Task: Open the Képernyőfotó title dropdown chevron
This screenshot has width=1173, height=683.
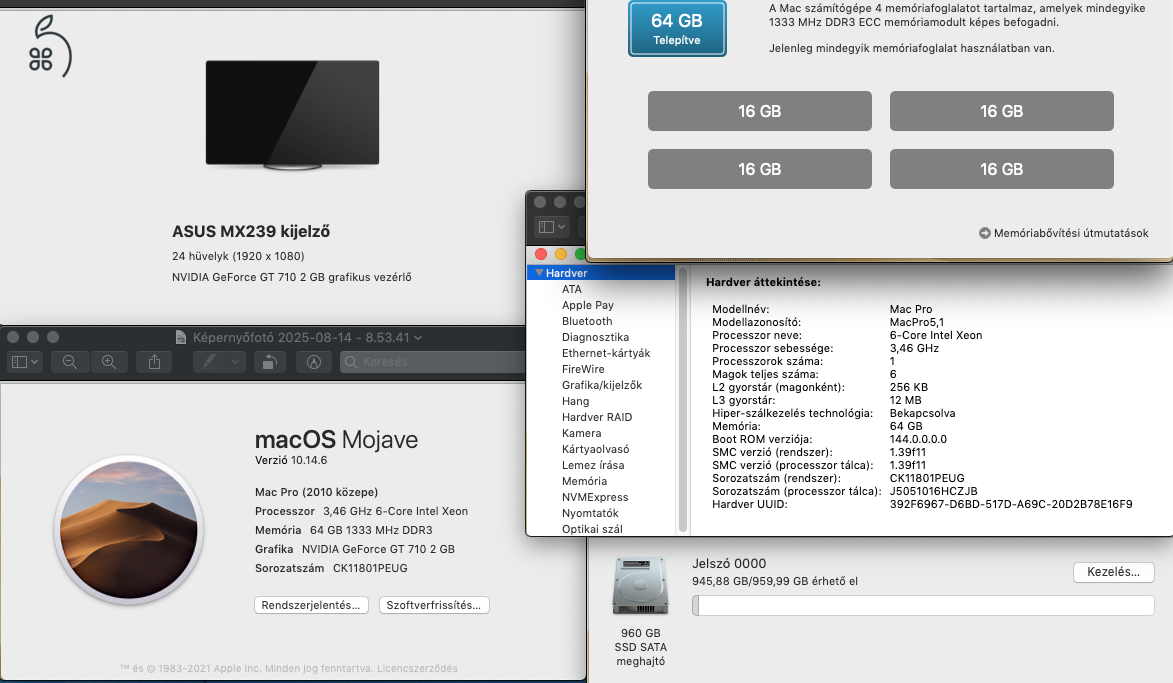Action: click(418, 338)
